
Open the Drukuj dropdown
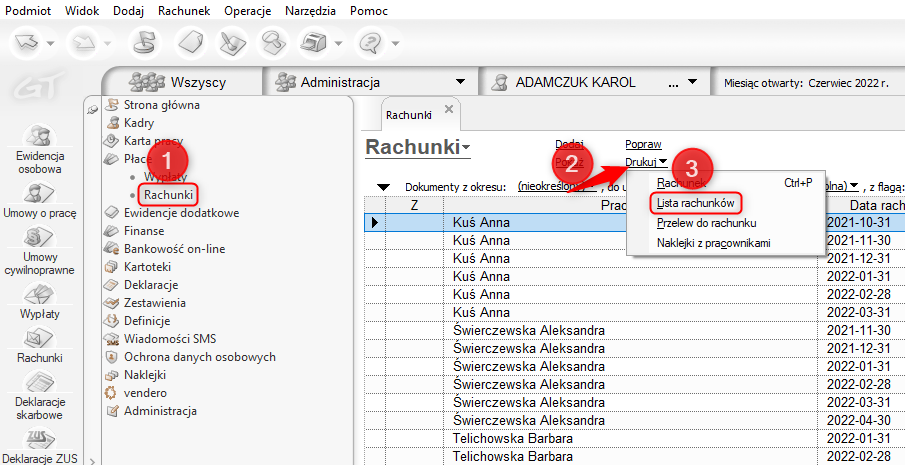pyautogui.click(x=646, y=162)
